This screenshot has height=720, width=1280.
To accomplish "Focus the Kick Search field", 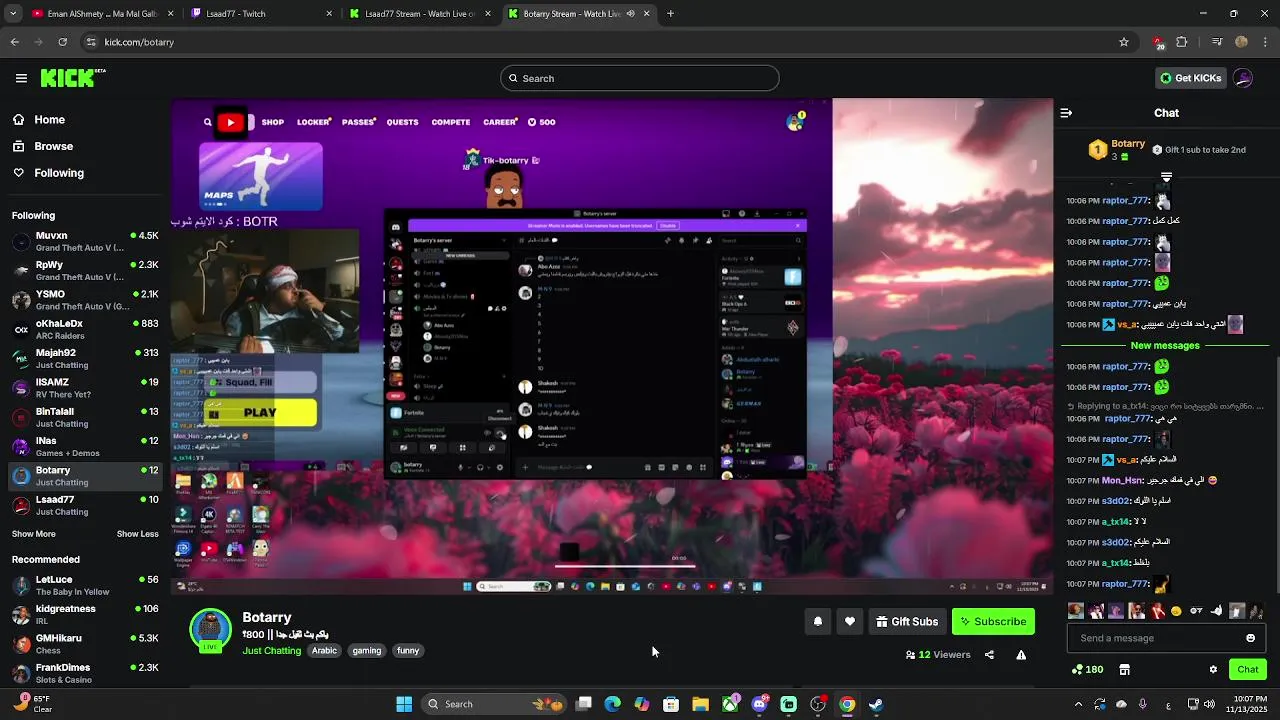I will click(640, 78).
